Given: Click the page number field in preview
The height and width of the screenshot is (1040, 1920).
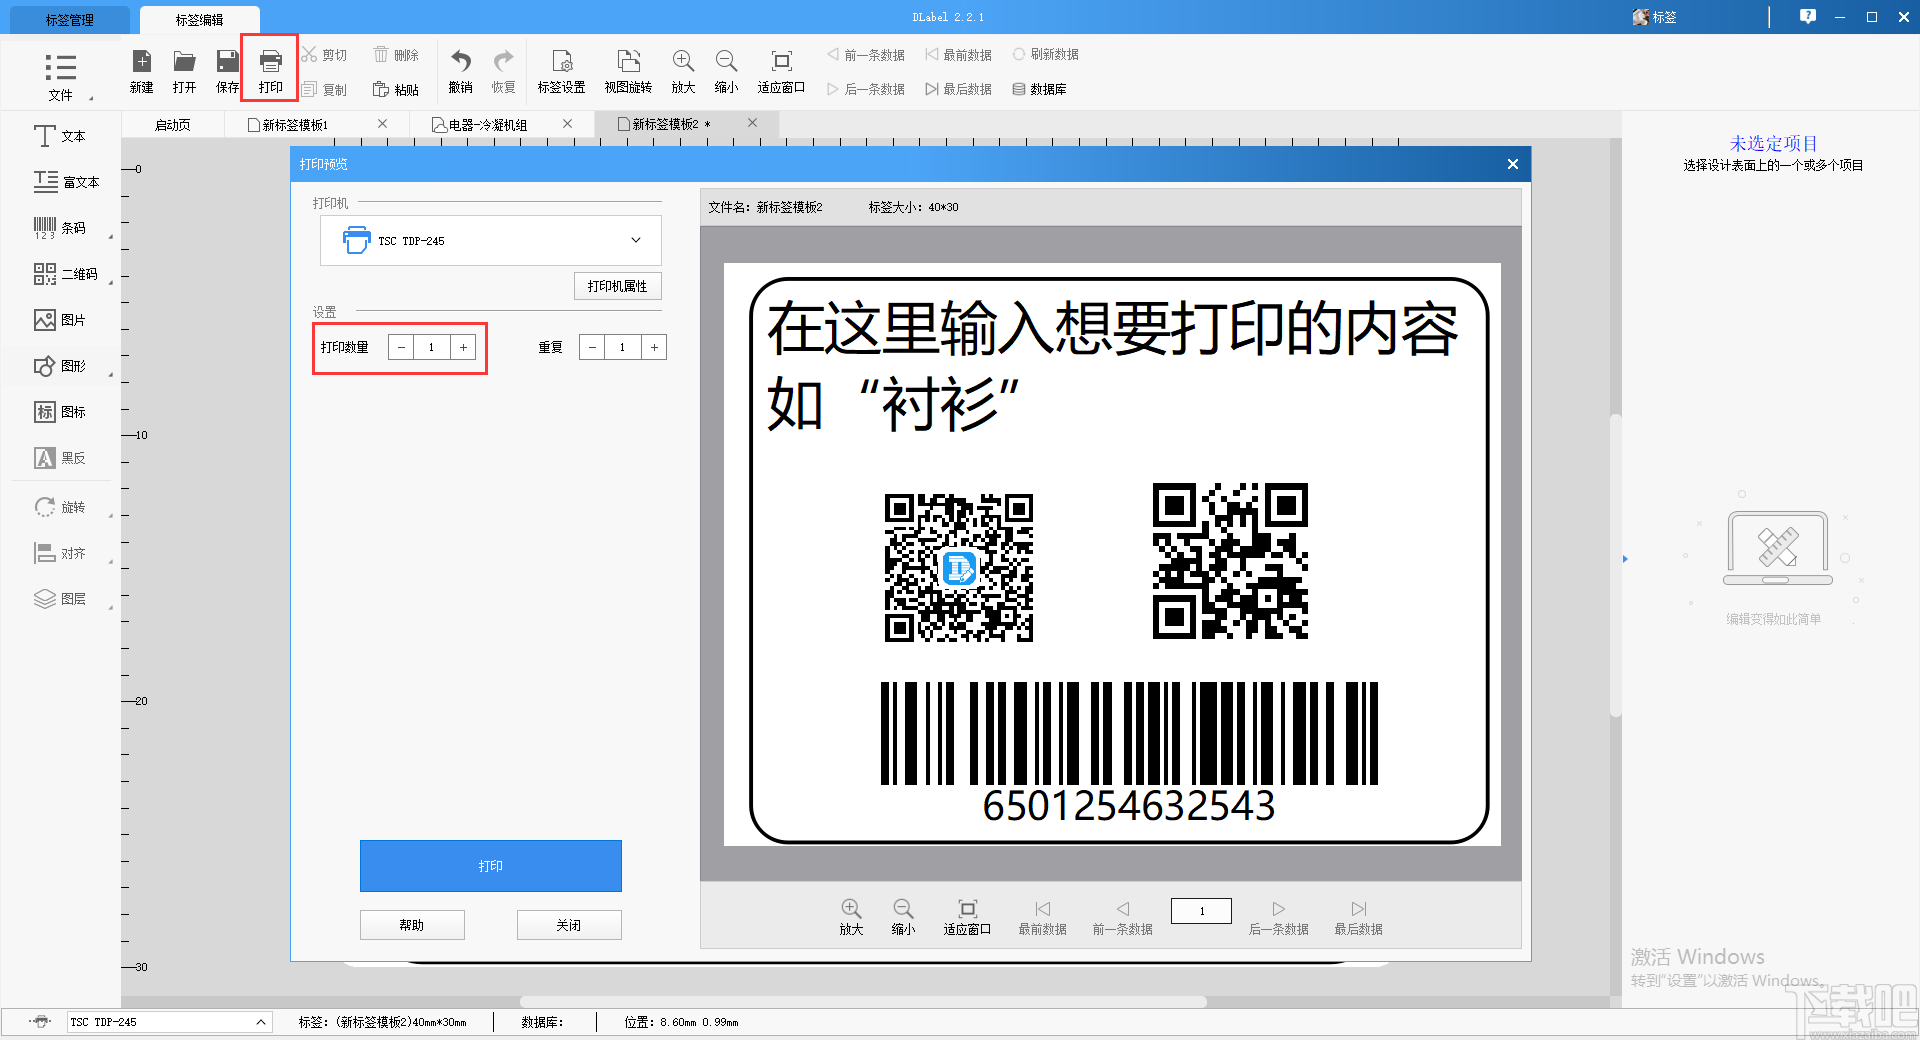Looking at the screenshot, I should 1200,911.
